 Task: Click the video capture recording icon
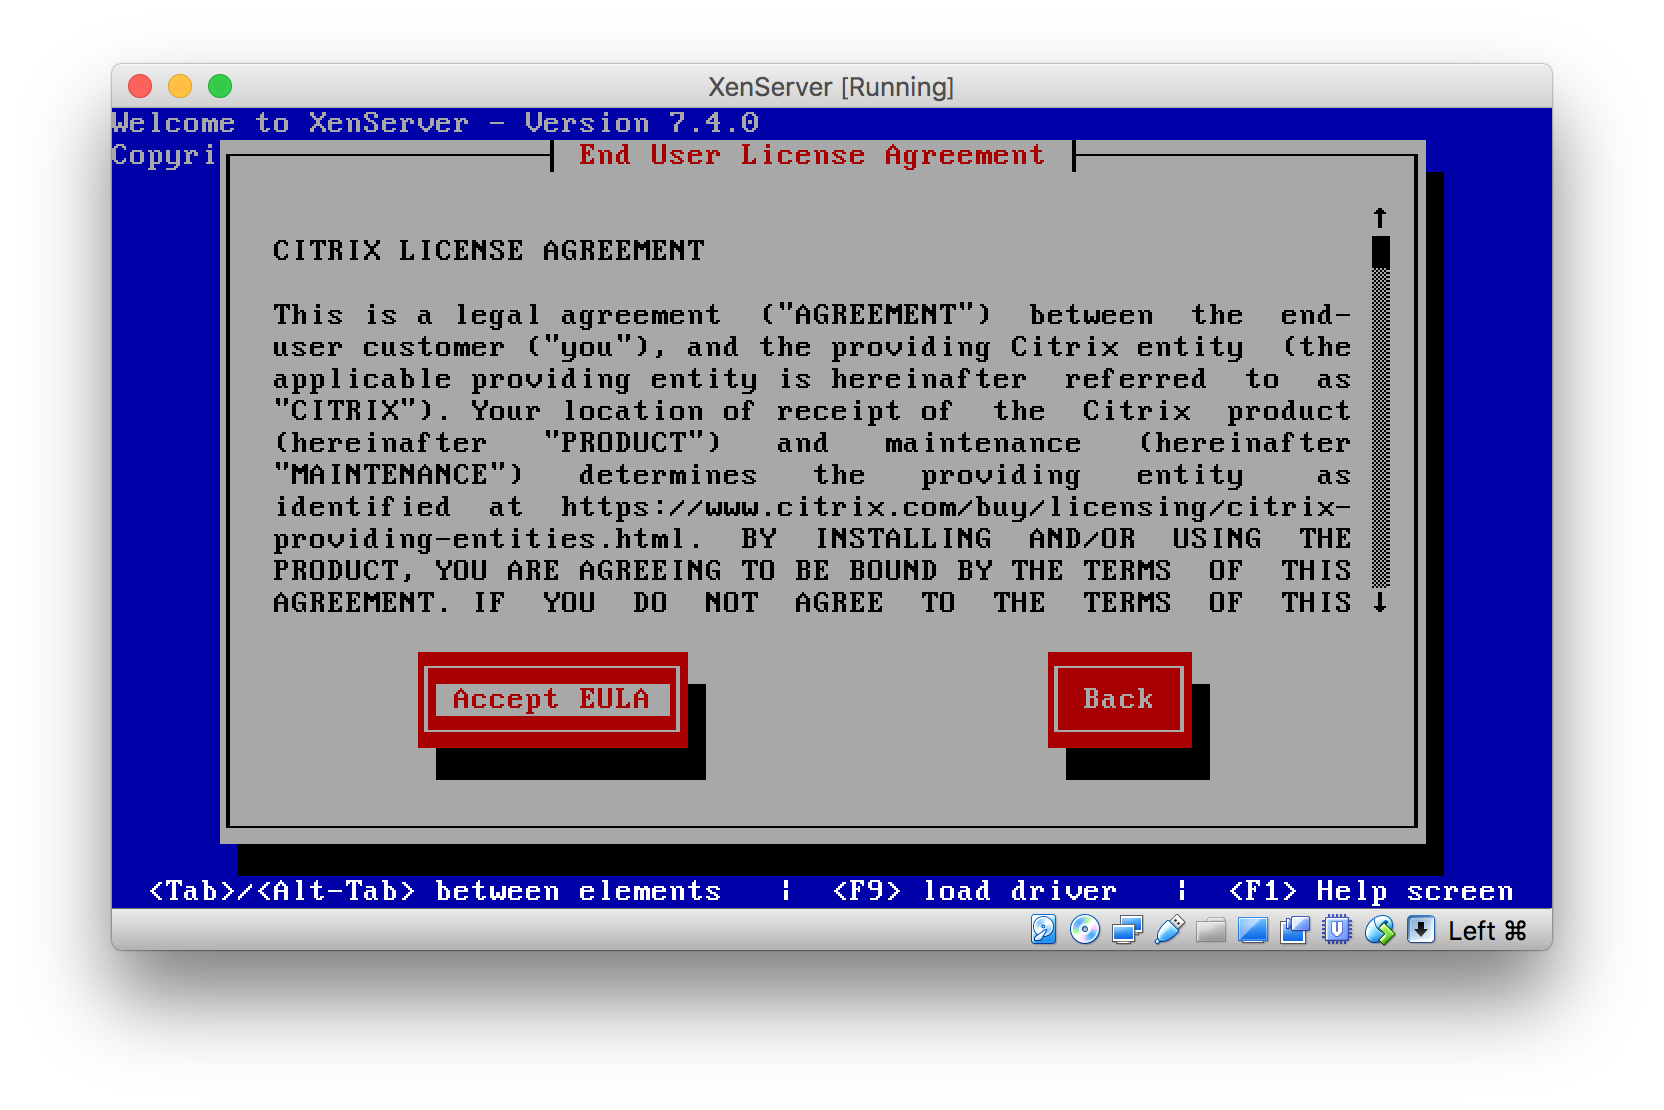pos(1295,930)
